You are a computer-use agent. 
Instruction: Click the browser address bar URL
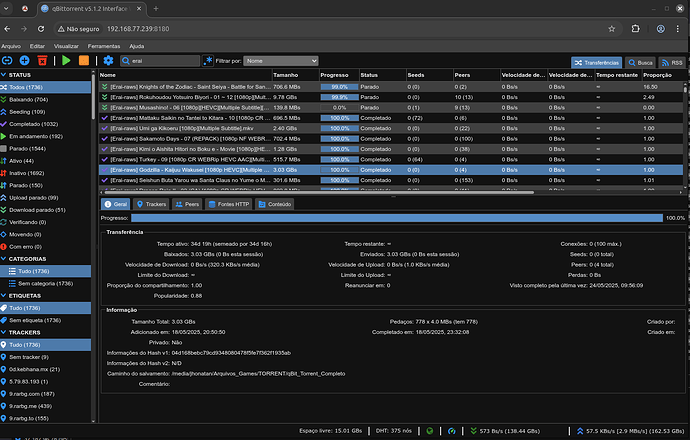(138, 29)
